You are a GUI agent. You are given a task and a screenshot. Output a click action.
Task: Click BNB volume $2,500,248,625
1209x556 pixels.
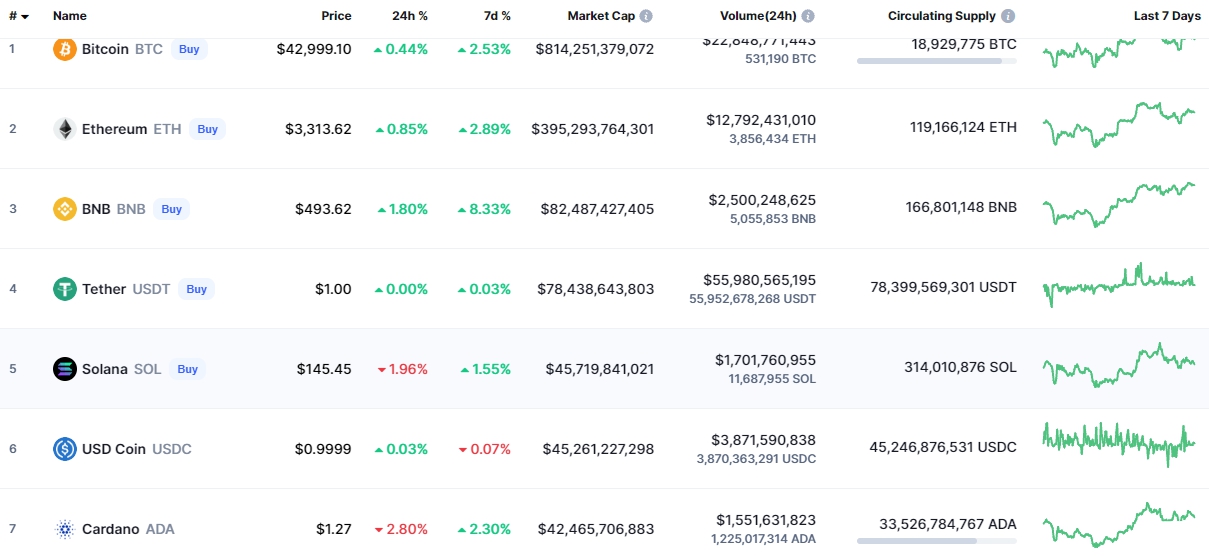pos(762,200)
